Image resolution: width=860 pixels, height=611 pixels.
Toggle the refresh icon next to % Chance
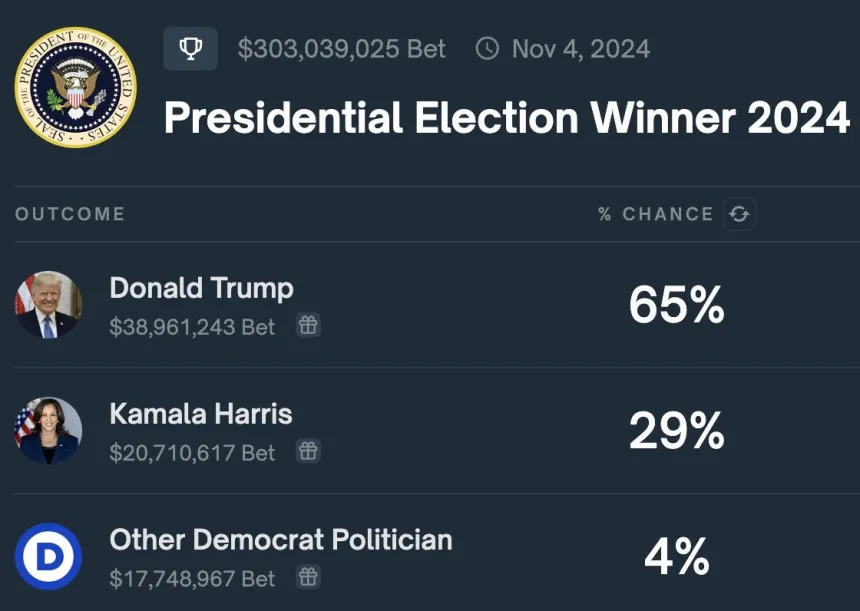[739, 214]
